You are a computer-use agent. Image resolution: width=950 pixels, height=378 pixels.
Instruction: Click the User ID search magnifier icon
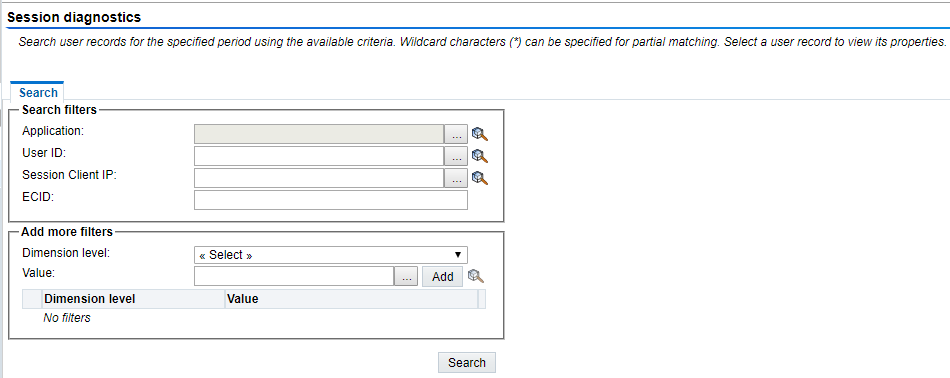click(x=480, y=156)
